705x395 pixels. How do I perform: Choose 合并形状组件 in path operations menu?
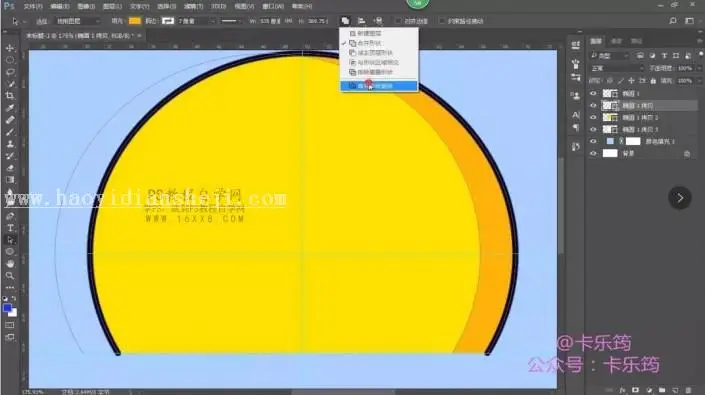pyautogui.click(x=379, y=86)
